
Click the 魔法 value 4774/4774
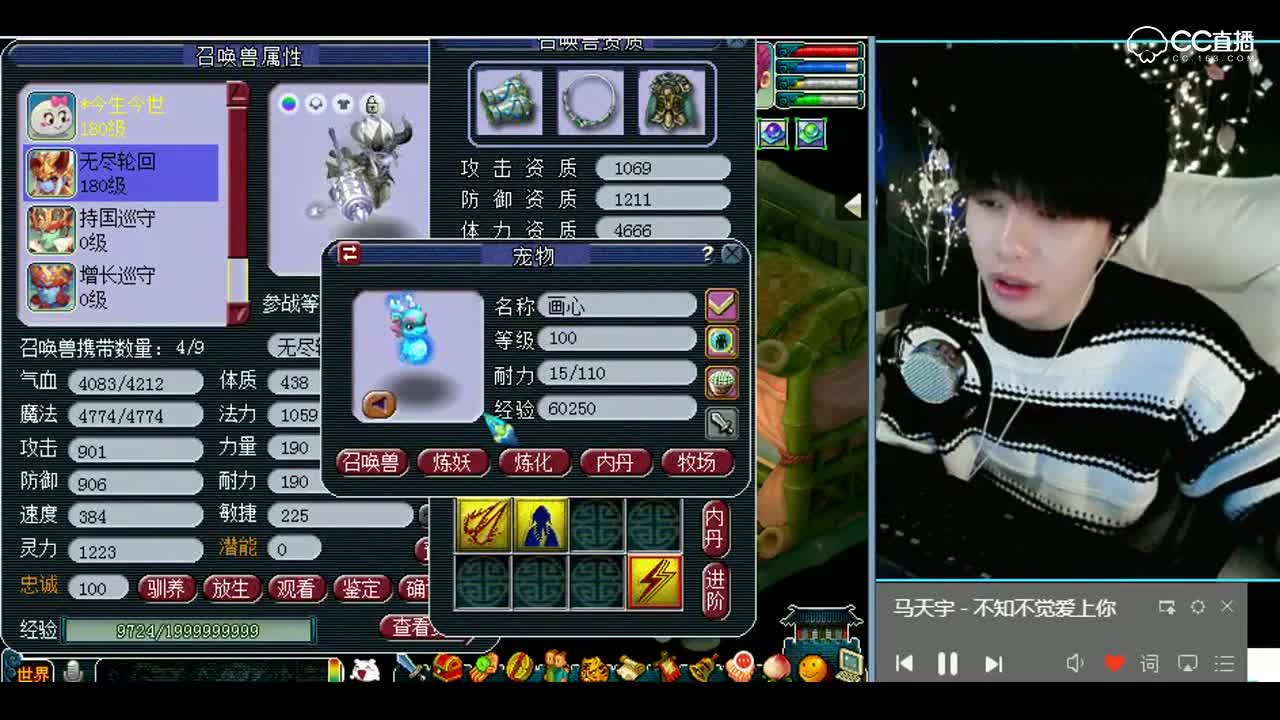135,415
